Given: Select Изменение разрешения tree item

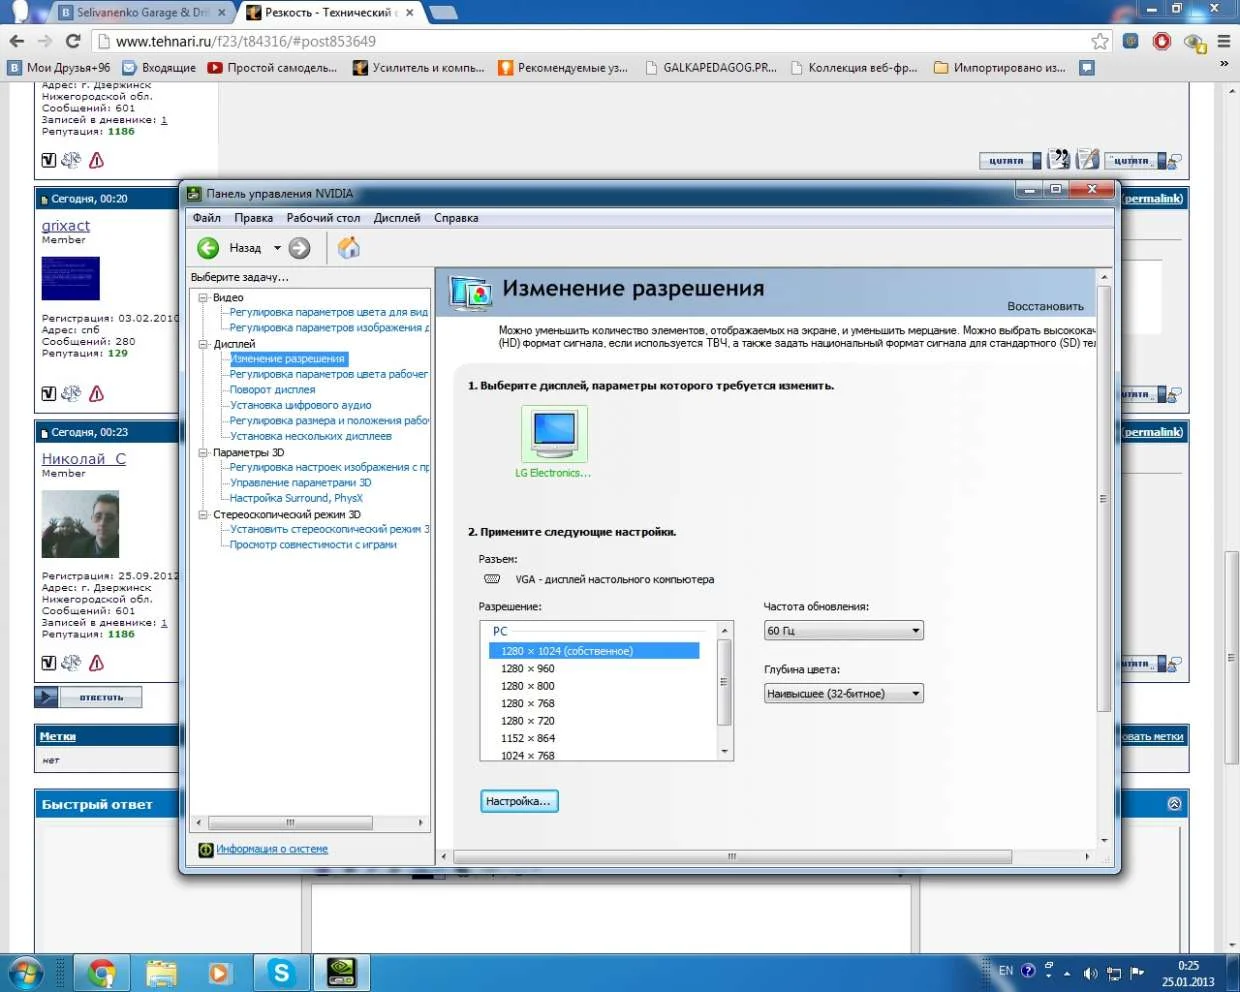Looking at the screenshot, I should pyautogui.click(x=288, y=359).
